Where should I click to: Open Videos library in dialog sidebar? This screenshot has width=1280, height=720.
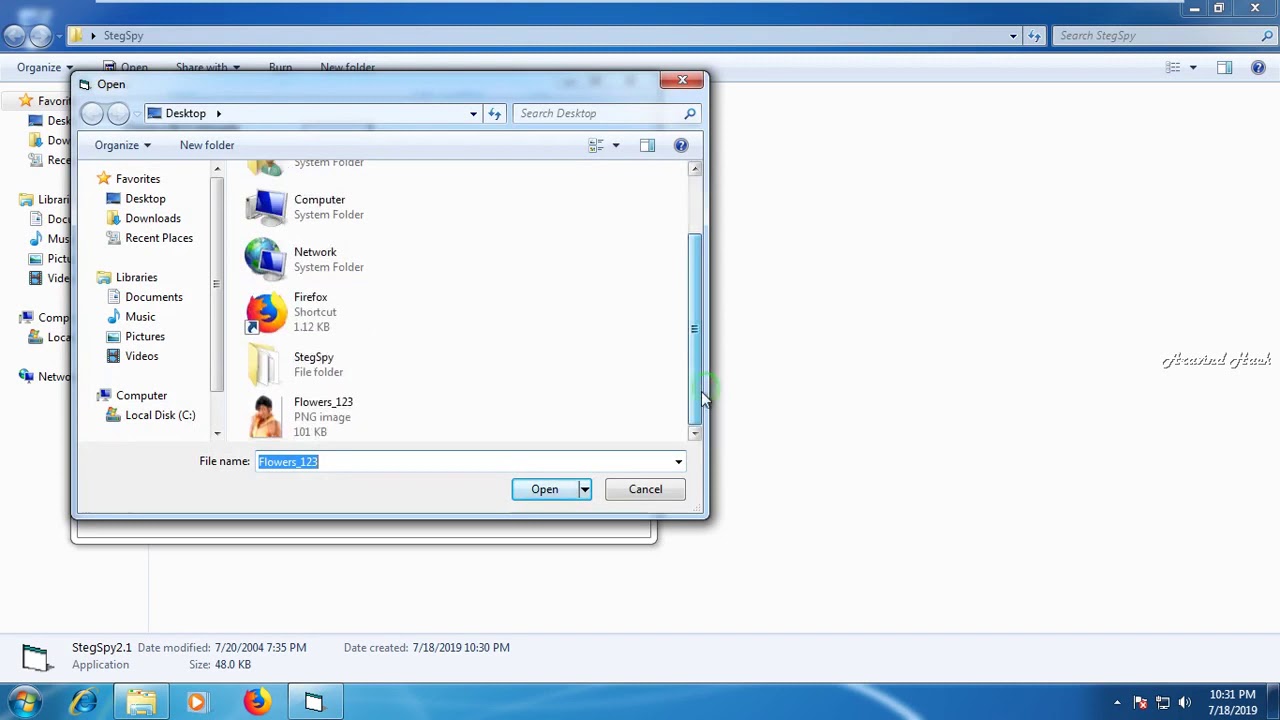tap(141, 356)
